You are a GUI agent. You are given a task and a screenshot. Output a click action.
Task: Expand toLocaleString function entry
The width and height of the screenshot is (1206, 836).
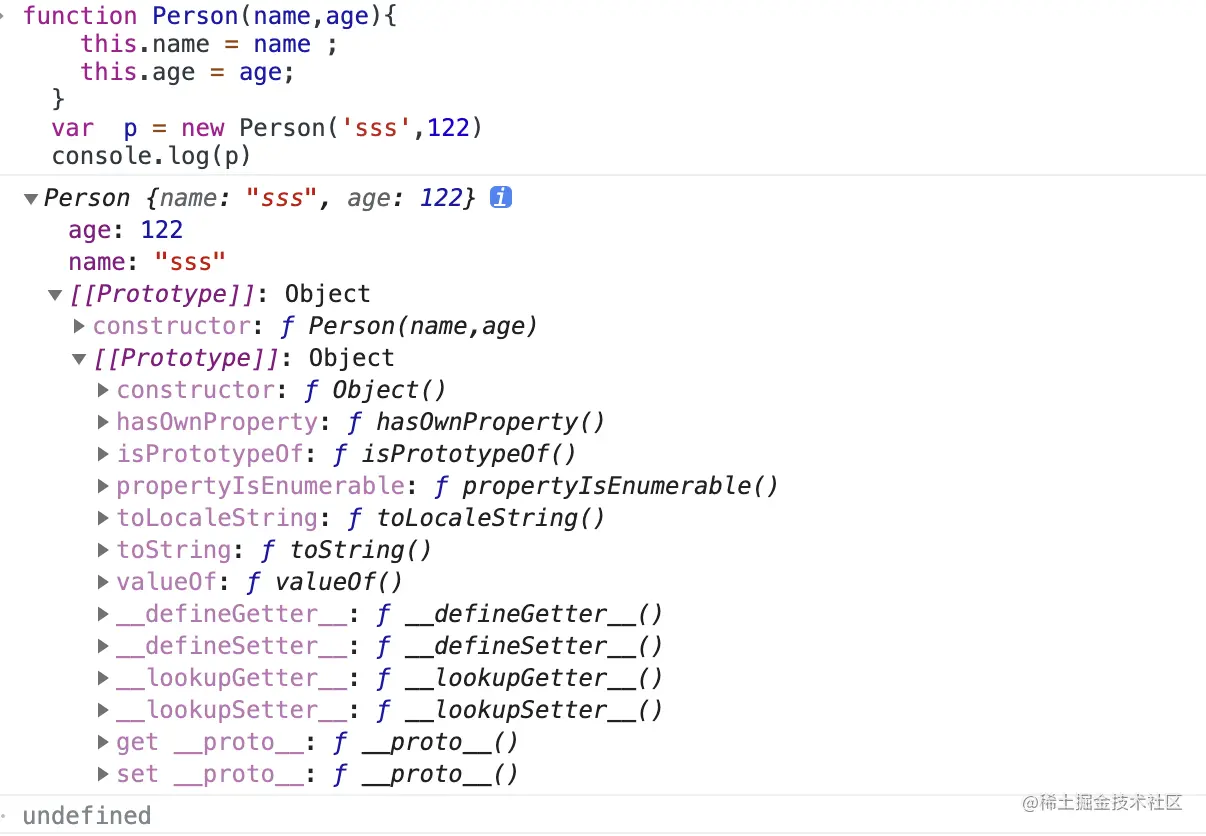pos(104,518)
